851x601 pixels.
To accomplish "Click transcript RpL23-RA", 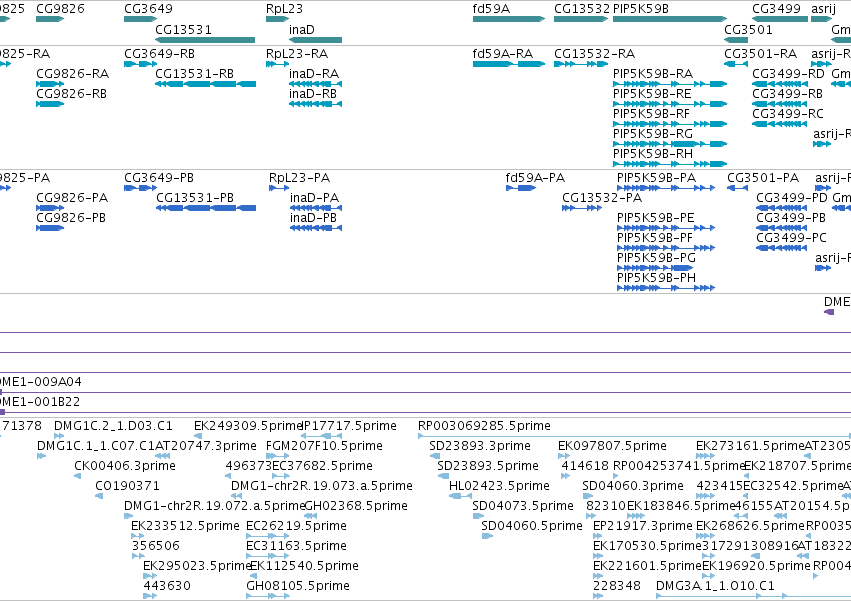I will coord(277,64).
